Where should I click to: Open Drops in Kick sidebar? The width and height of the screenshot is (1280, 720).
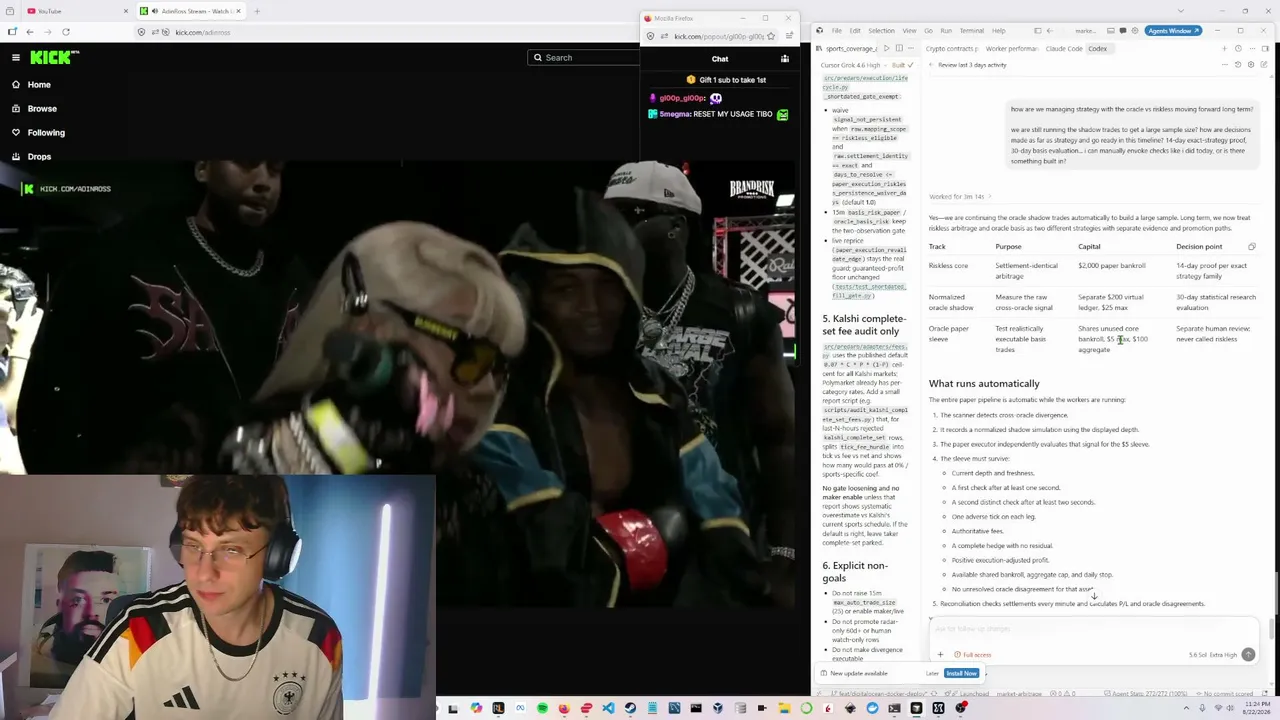pyautogui.click(x=31, y=157)
